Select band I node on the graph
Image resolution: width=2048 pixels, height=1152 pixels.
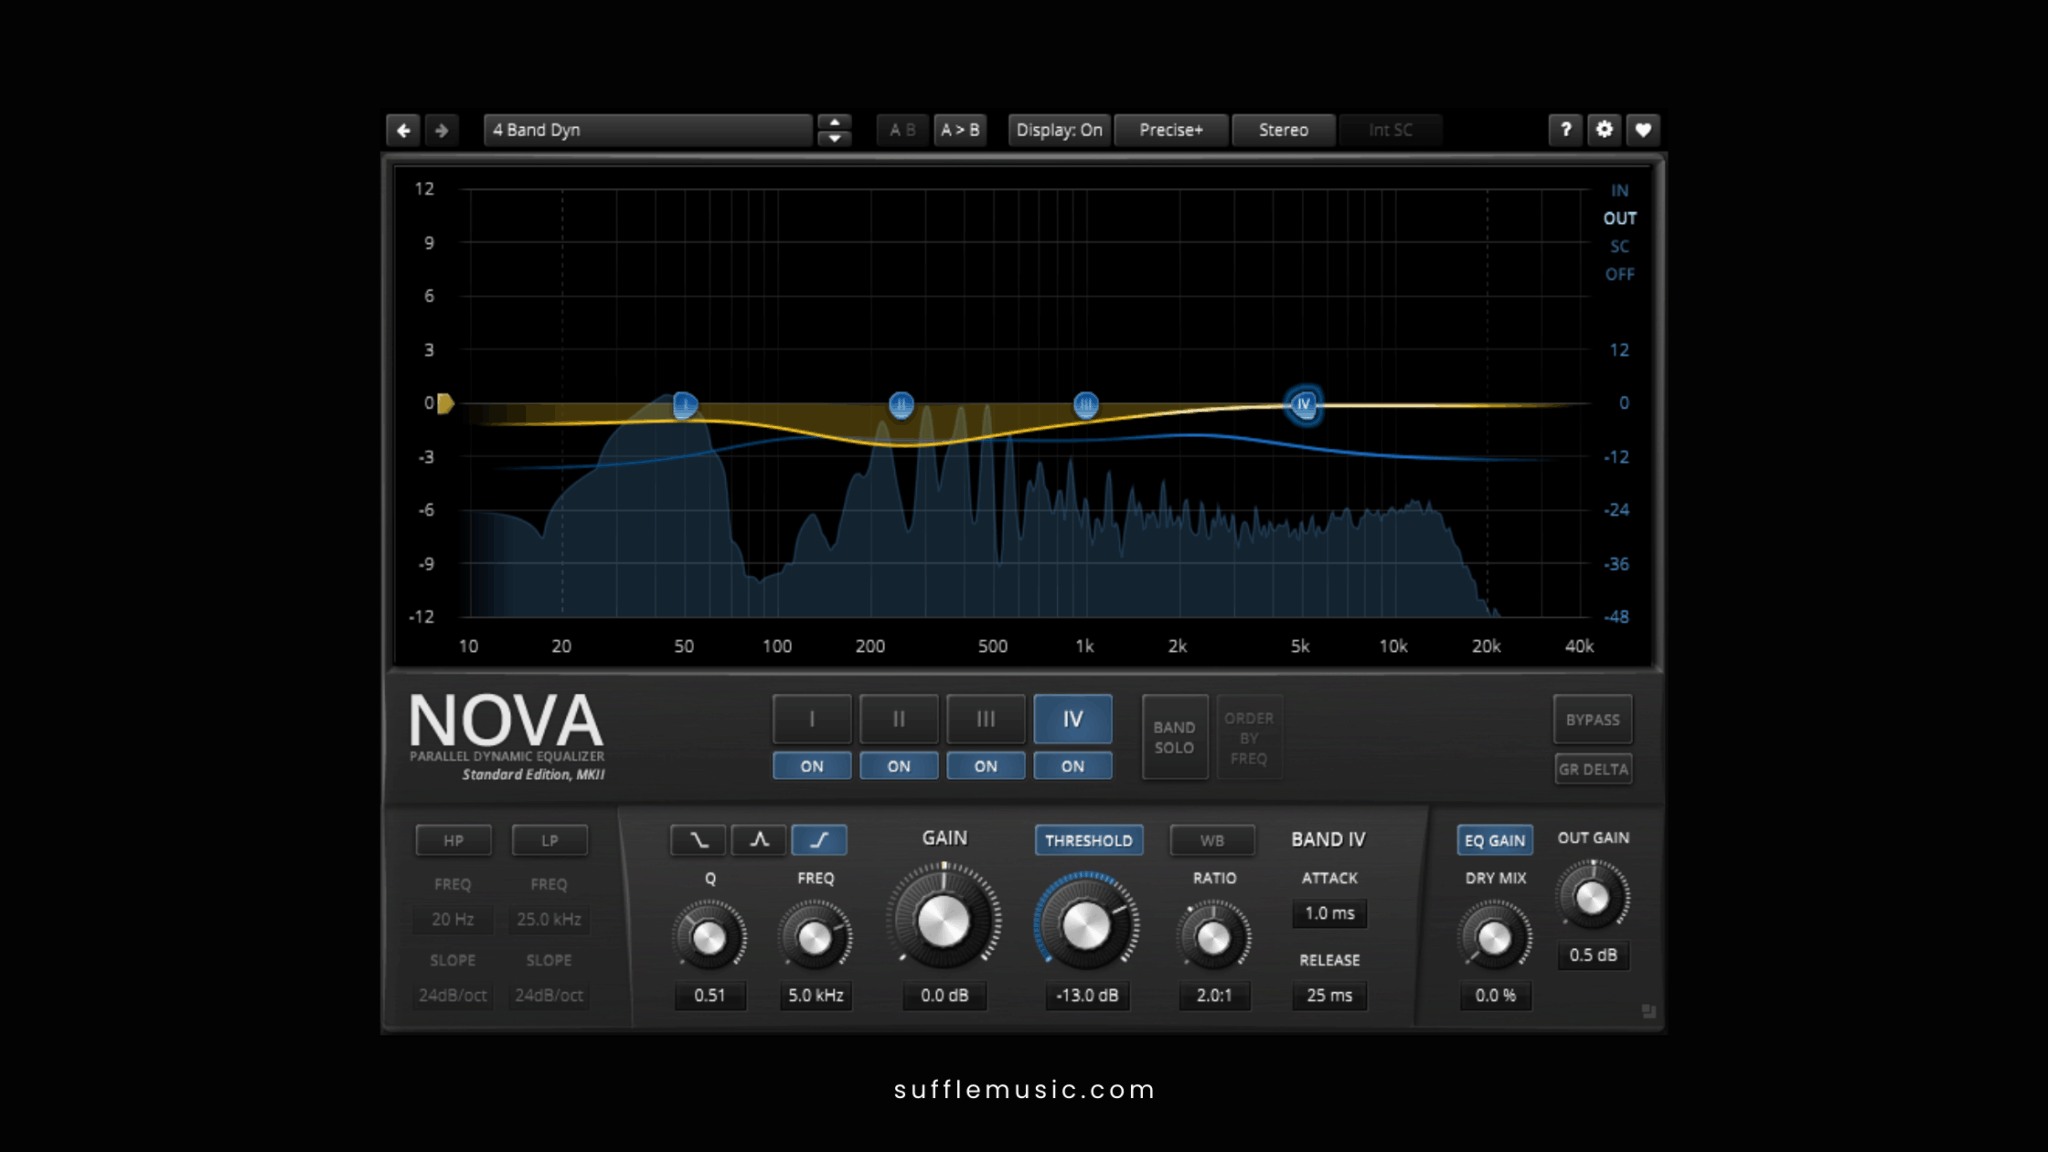tap(684, 404)
